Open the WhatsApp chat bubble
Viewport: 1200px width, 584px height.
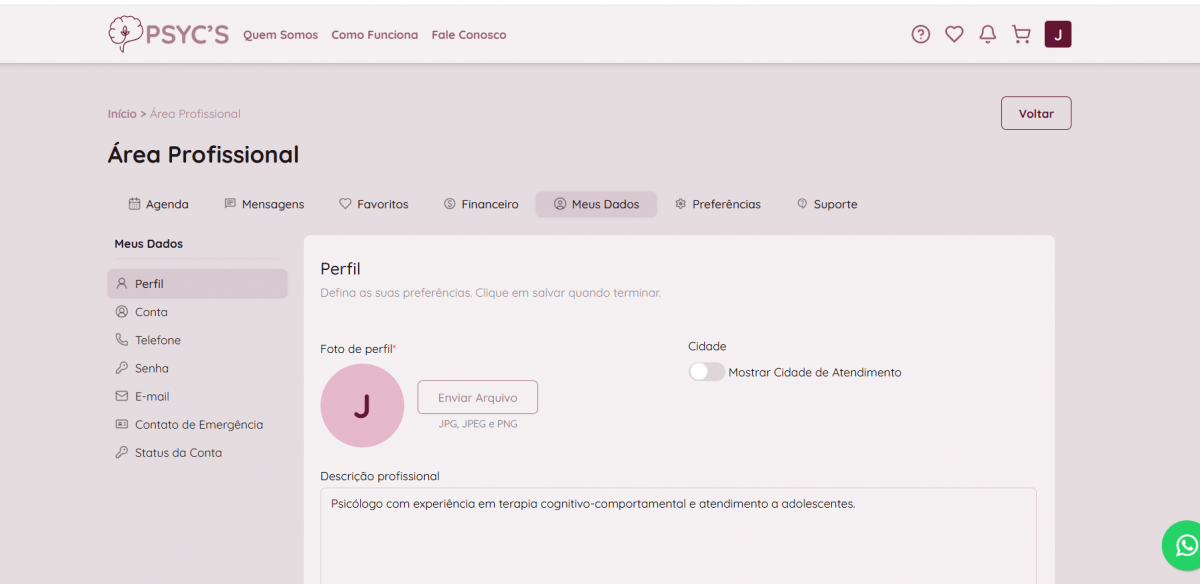click(x=1185, y=545)
